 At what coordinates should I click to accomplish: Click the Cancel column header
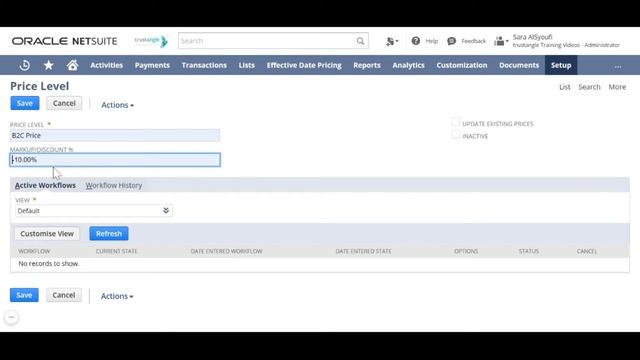(x=587, y=251)
